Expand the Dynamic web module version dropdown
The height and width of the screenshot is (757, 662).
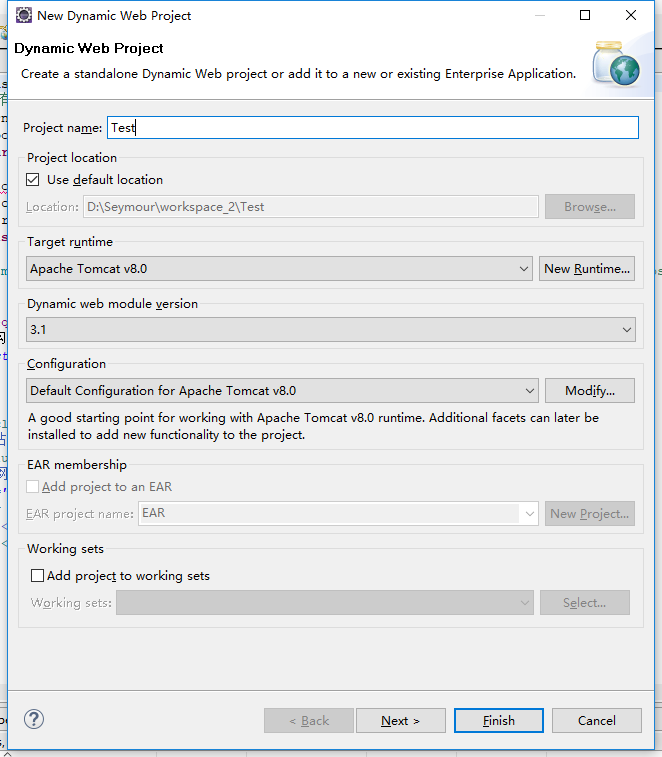coord(331,330)
